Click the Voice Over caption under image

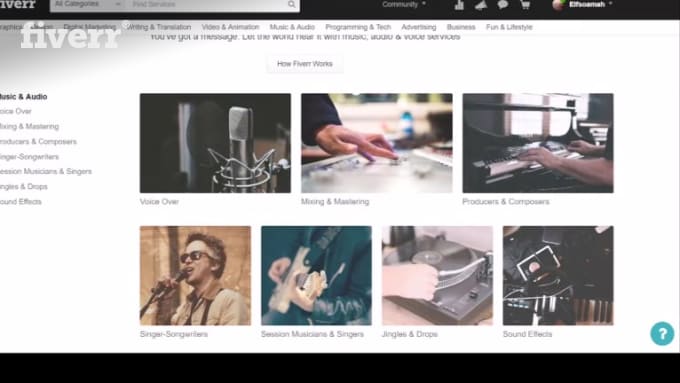coord(159,202)
